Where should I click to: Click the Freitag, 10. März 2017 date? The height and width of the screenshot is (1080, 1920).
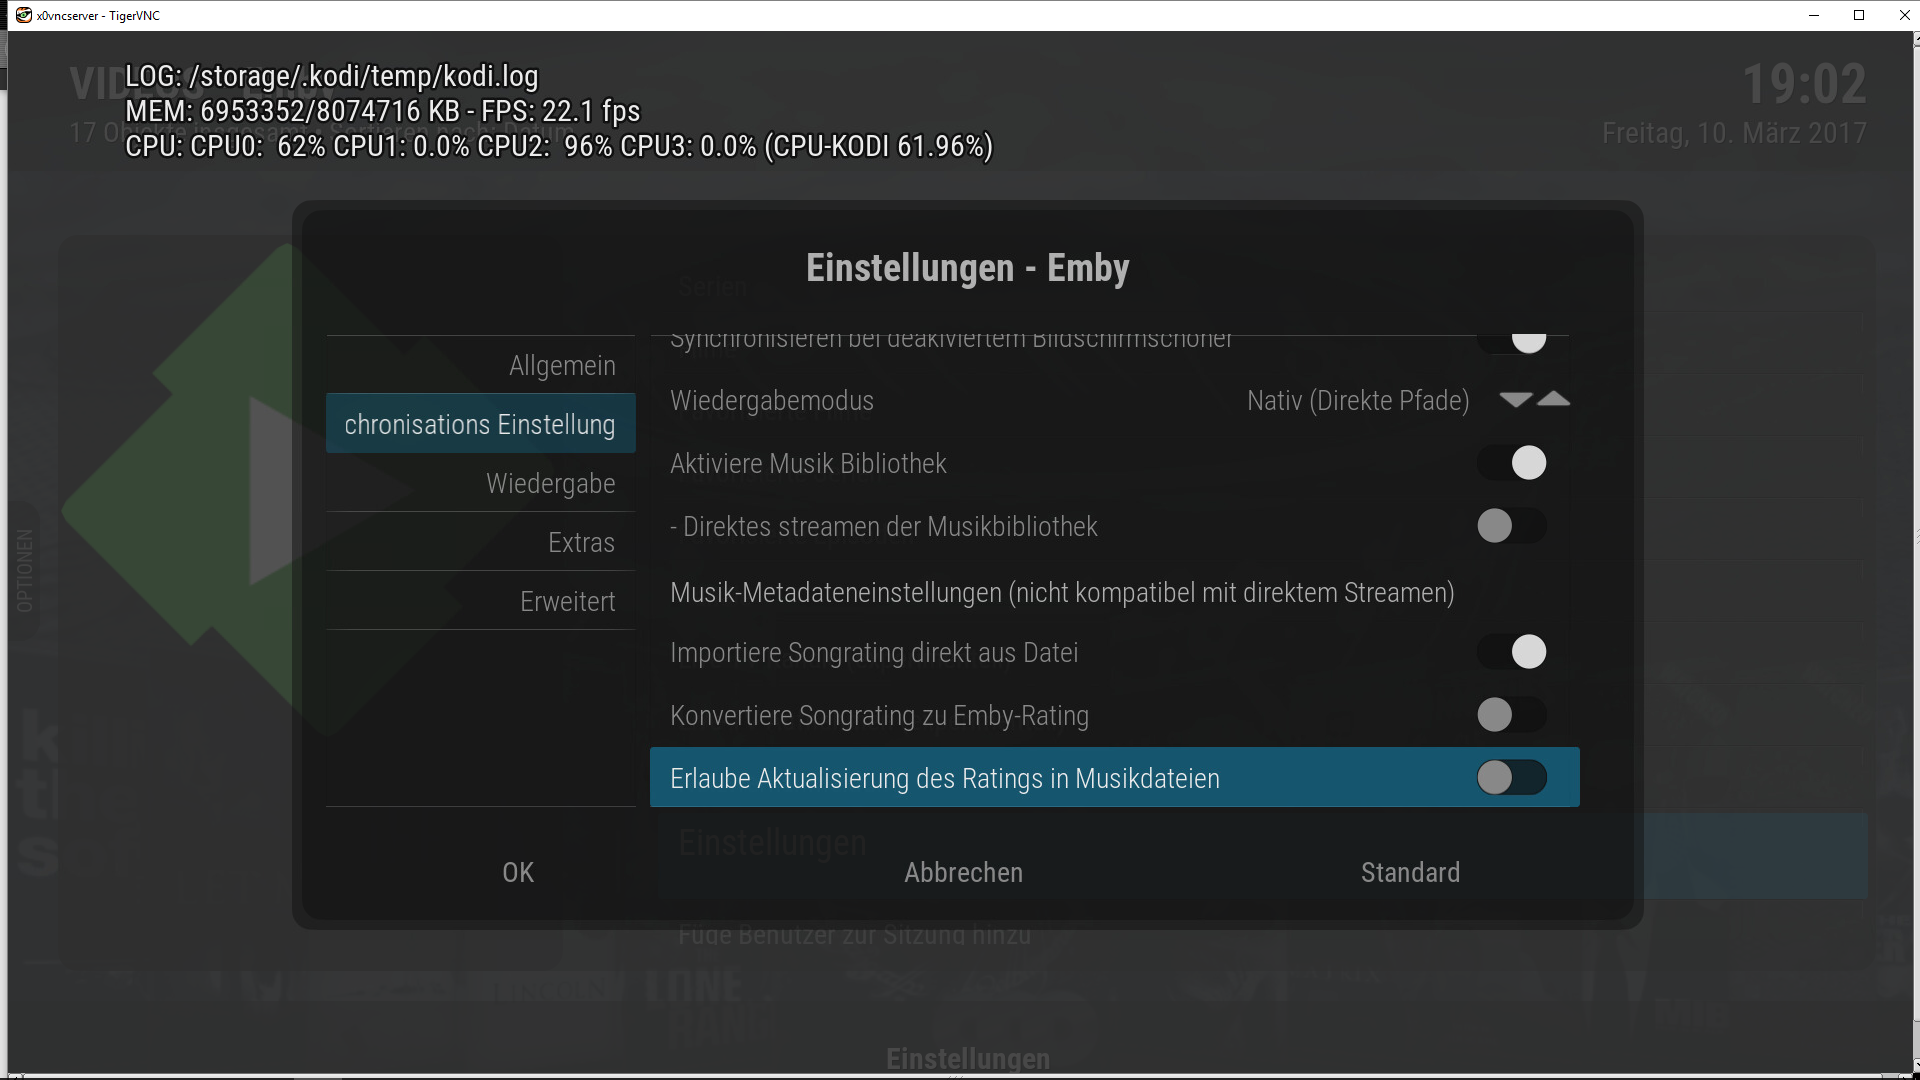[x=1734, y=133]
